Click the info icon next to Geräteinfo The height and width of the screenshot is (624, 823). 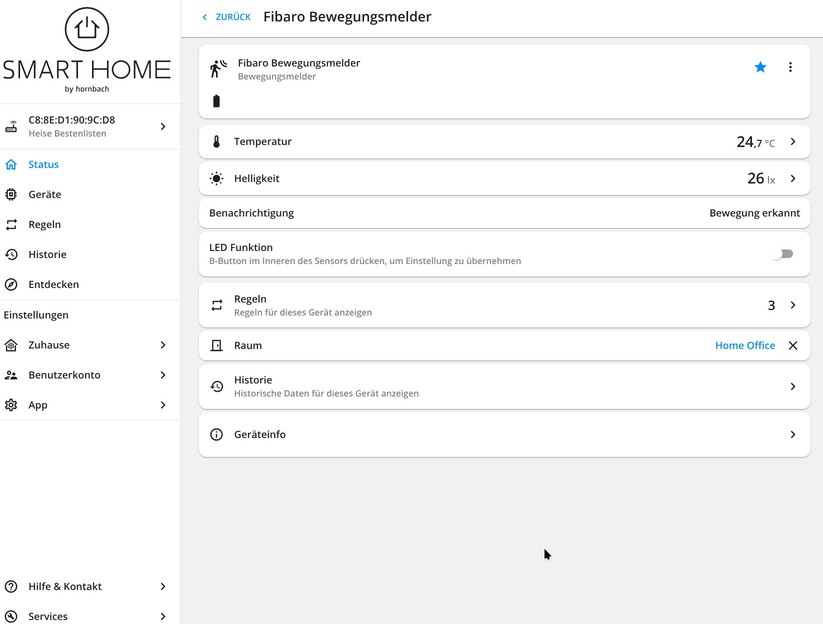pyautogui.click(x=216, y=434)
